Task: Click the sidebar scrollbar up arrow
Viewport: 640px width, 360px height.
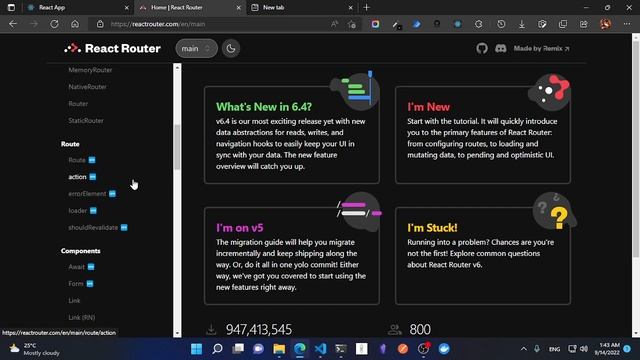Action: coord(177,67)
